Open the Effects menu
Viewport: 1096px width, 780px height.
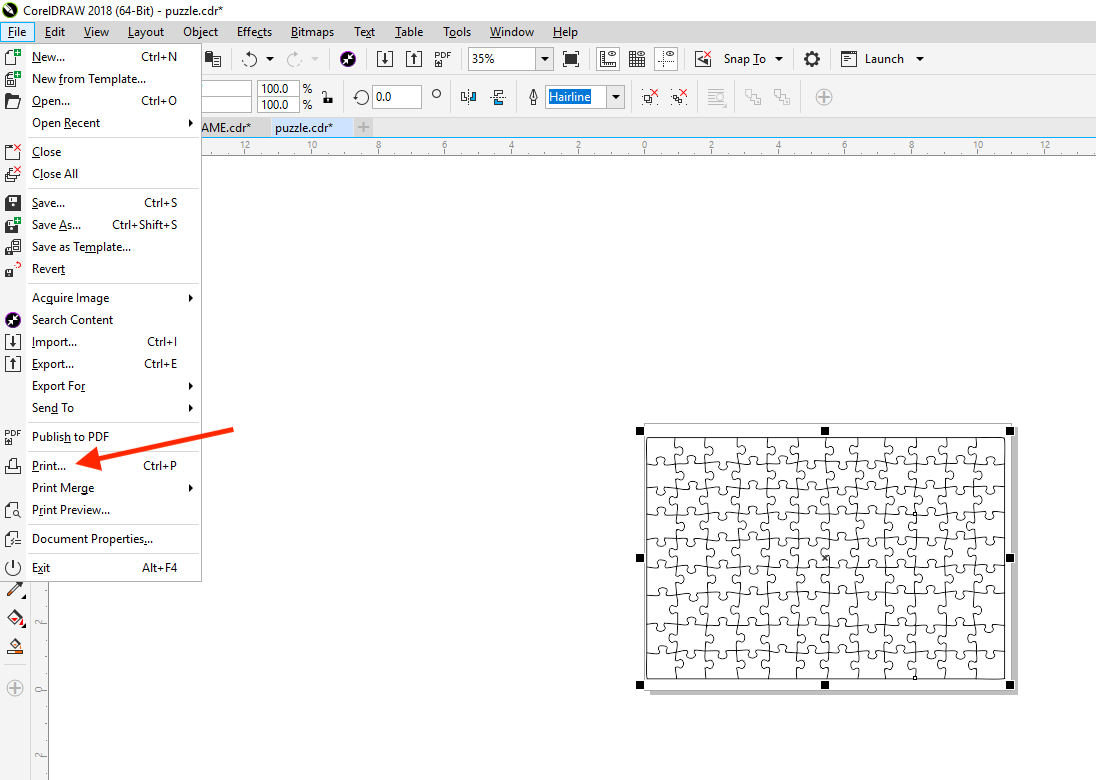point(254,32)
